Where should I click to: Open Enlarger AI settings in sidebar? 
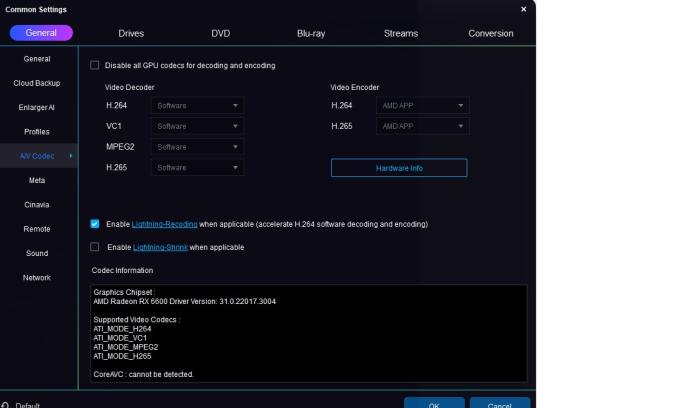click(37, 107)
